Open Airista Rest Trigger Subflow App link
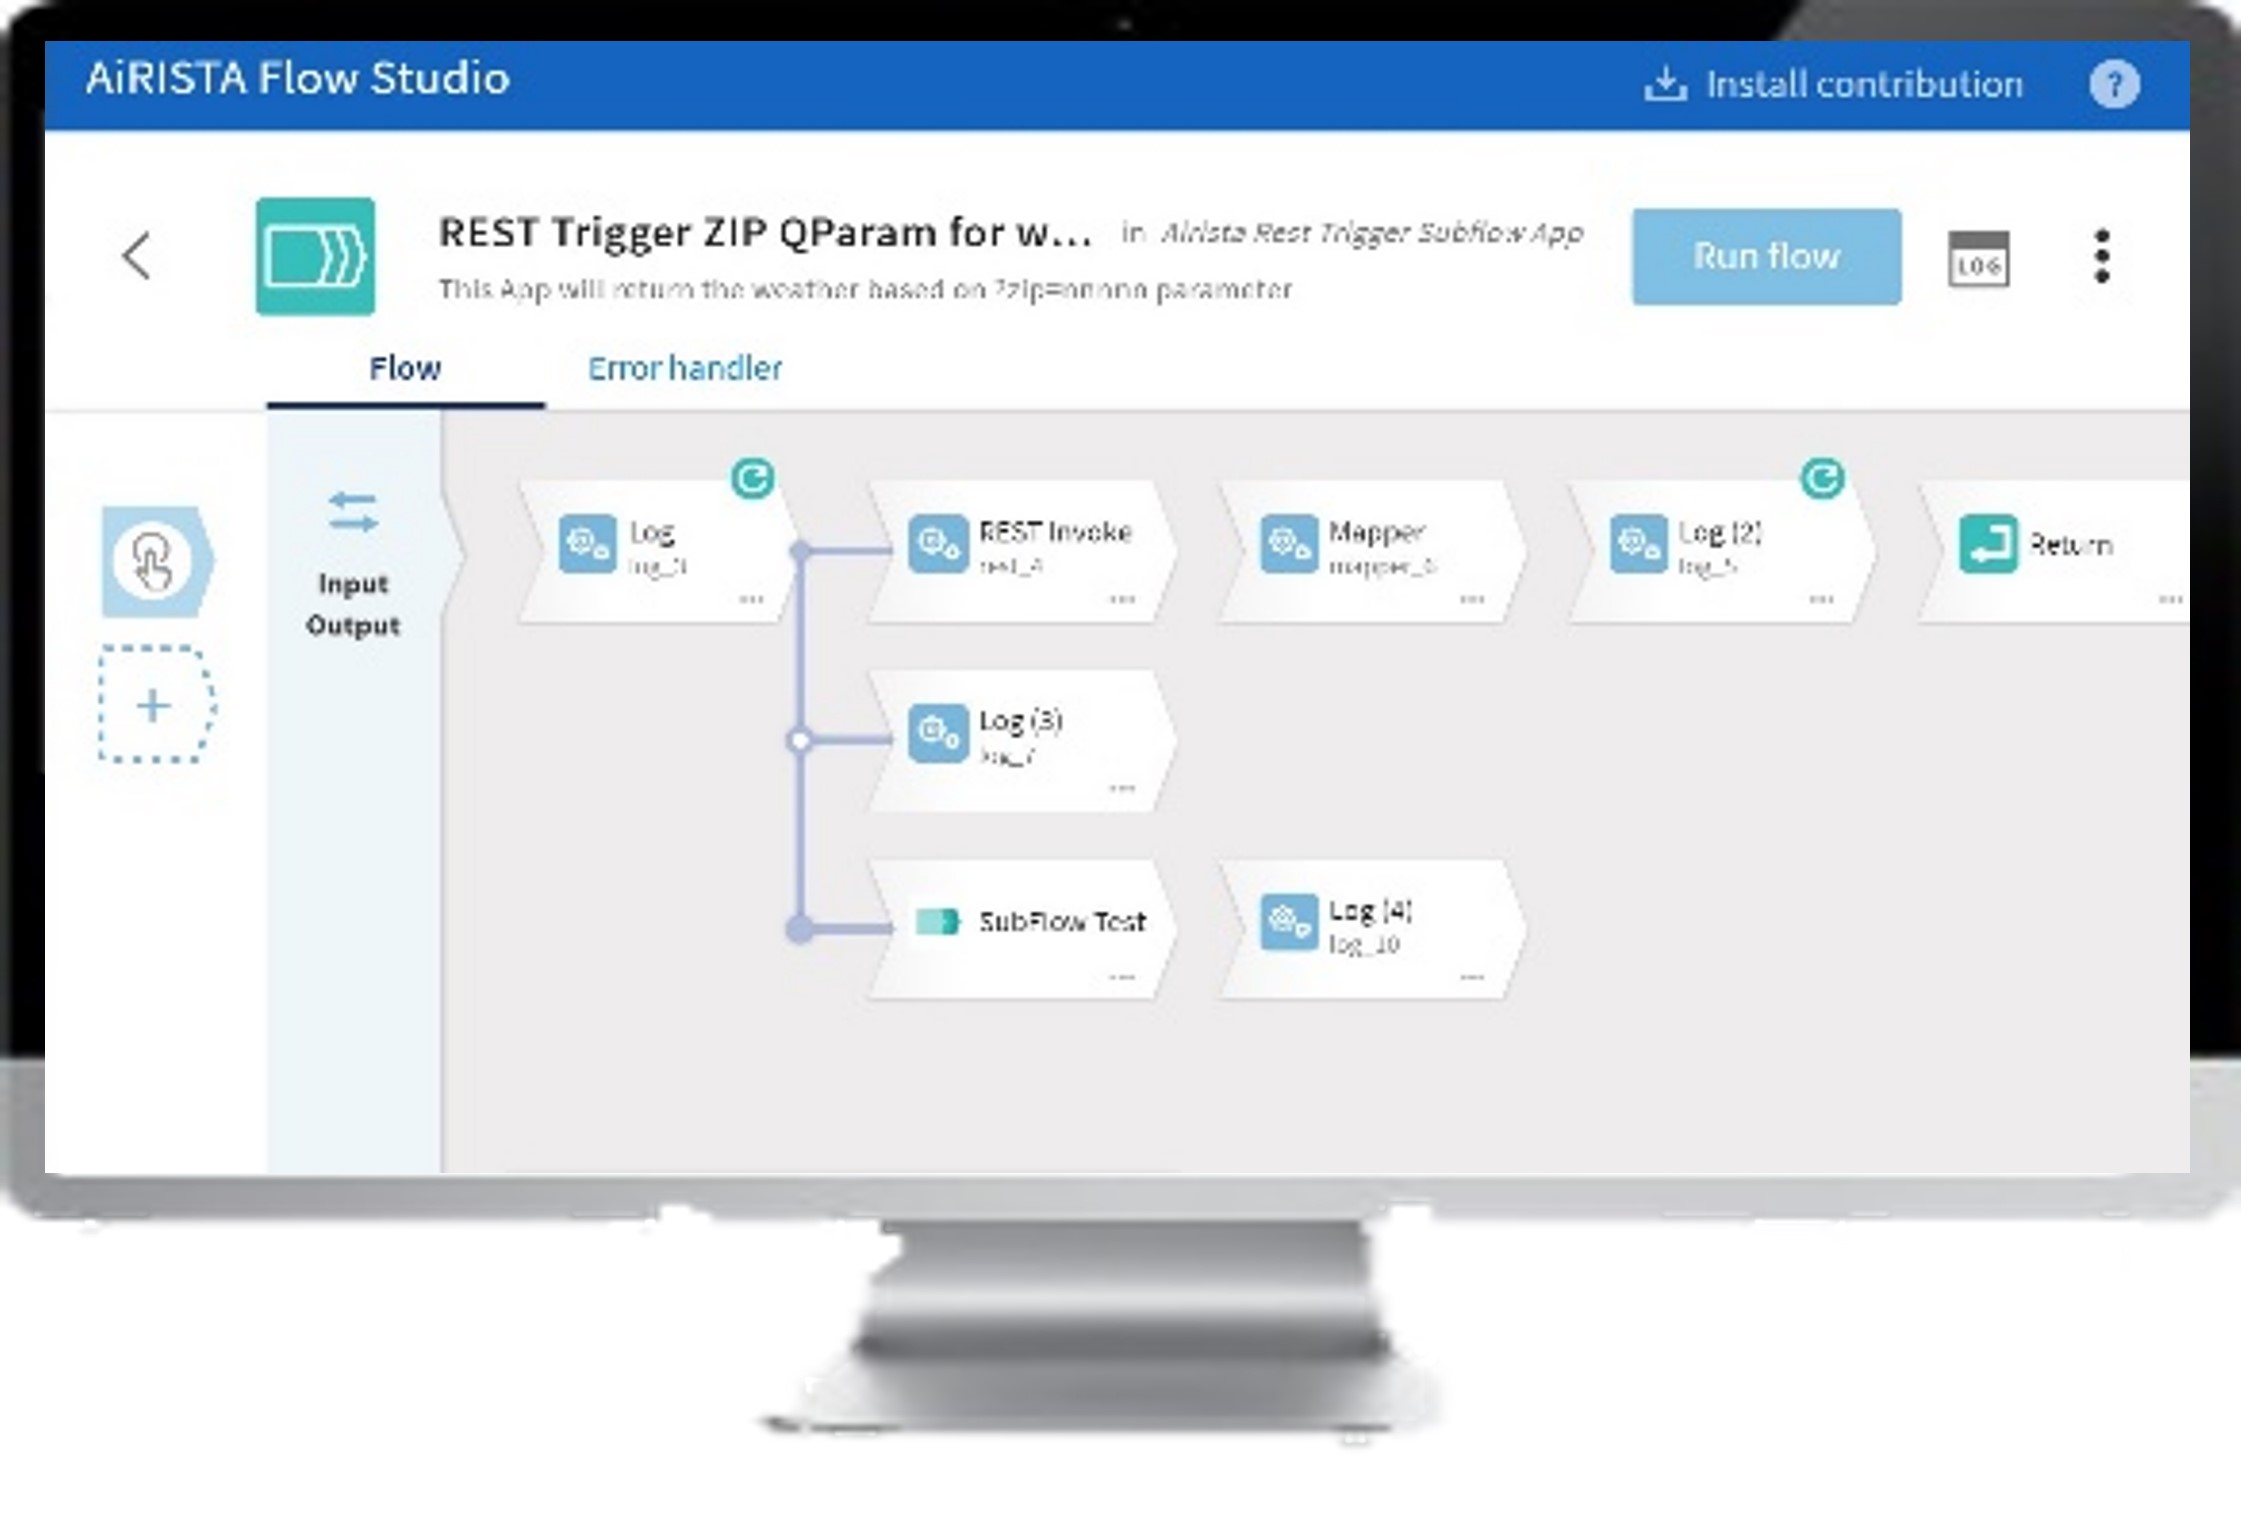This screenshot has width=2241, height=1527. tap(1372, 233)
